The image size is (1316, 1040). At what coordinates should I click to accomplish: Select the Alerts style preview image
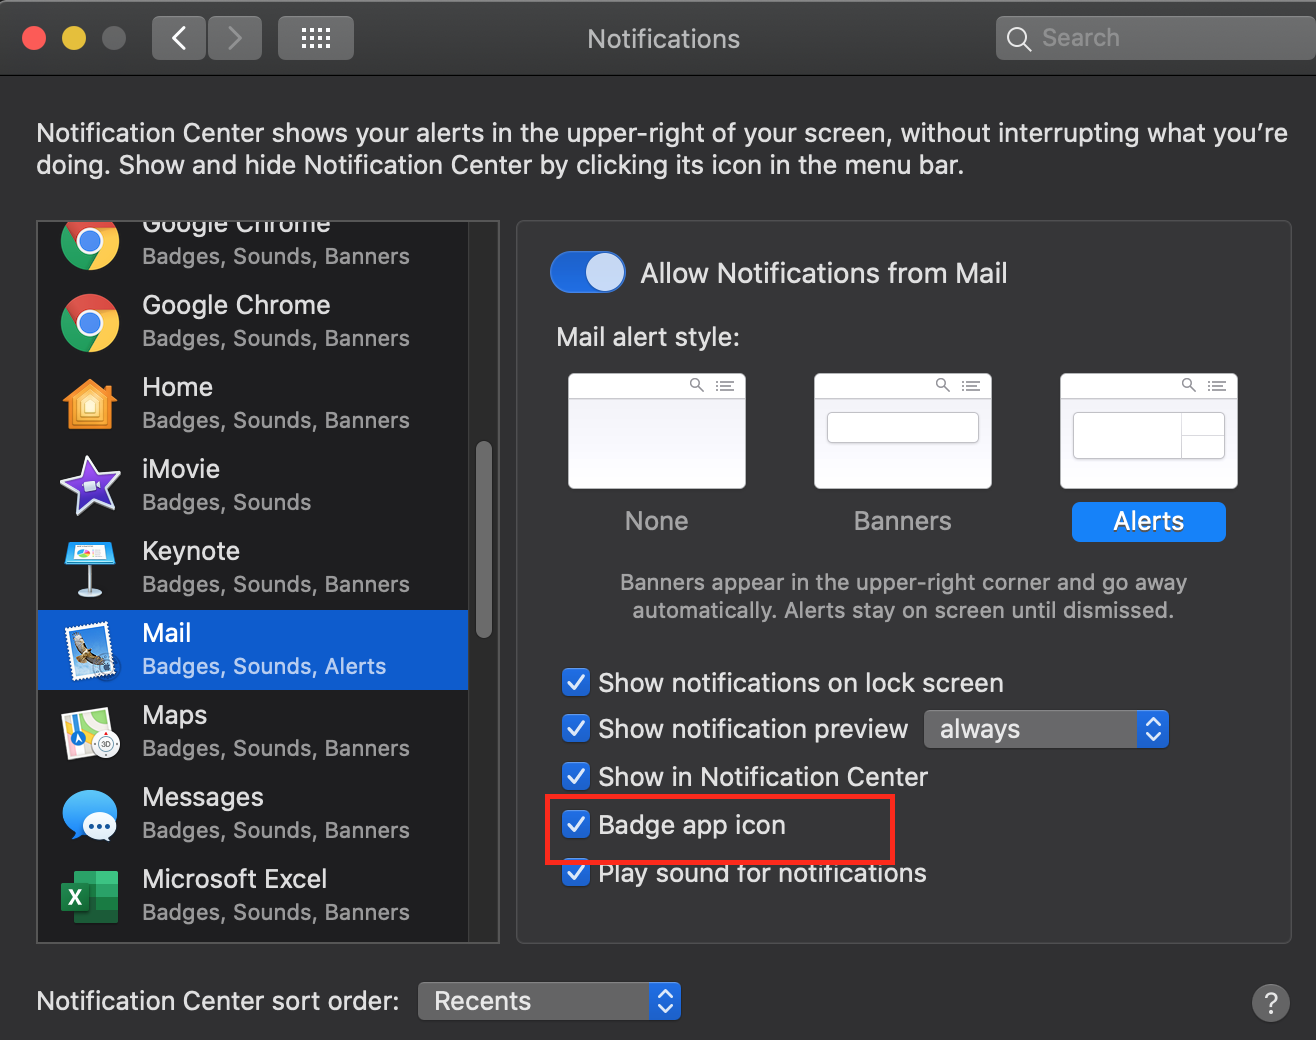tap(1149, 431)
